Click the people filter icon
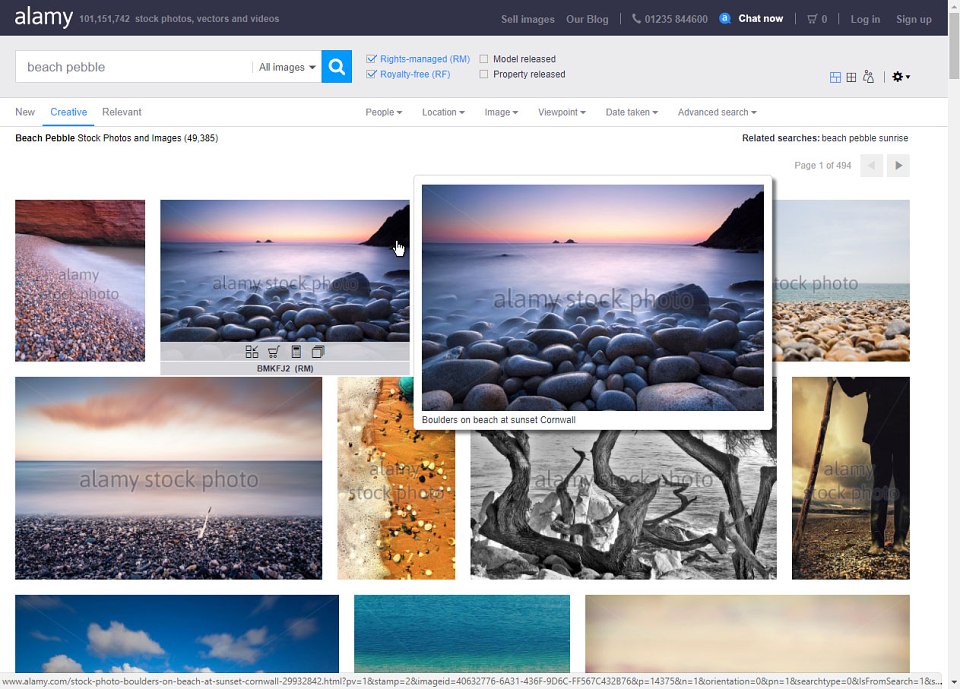Screen dimensions: 960x689 [x=868, y=77]
